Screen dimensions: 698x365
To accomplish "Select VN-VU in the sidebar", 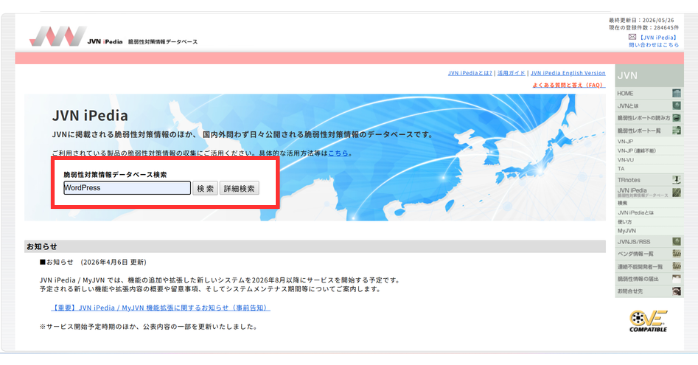I will [x=625, y=160].
